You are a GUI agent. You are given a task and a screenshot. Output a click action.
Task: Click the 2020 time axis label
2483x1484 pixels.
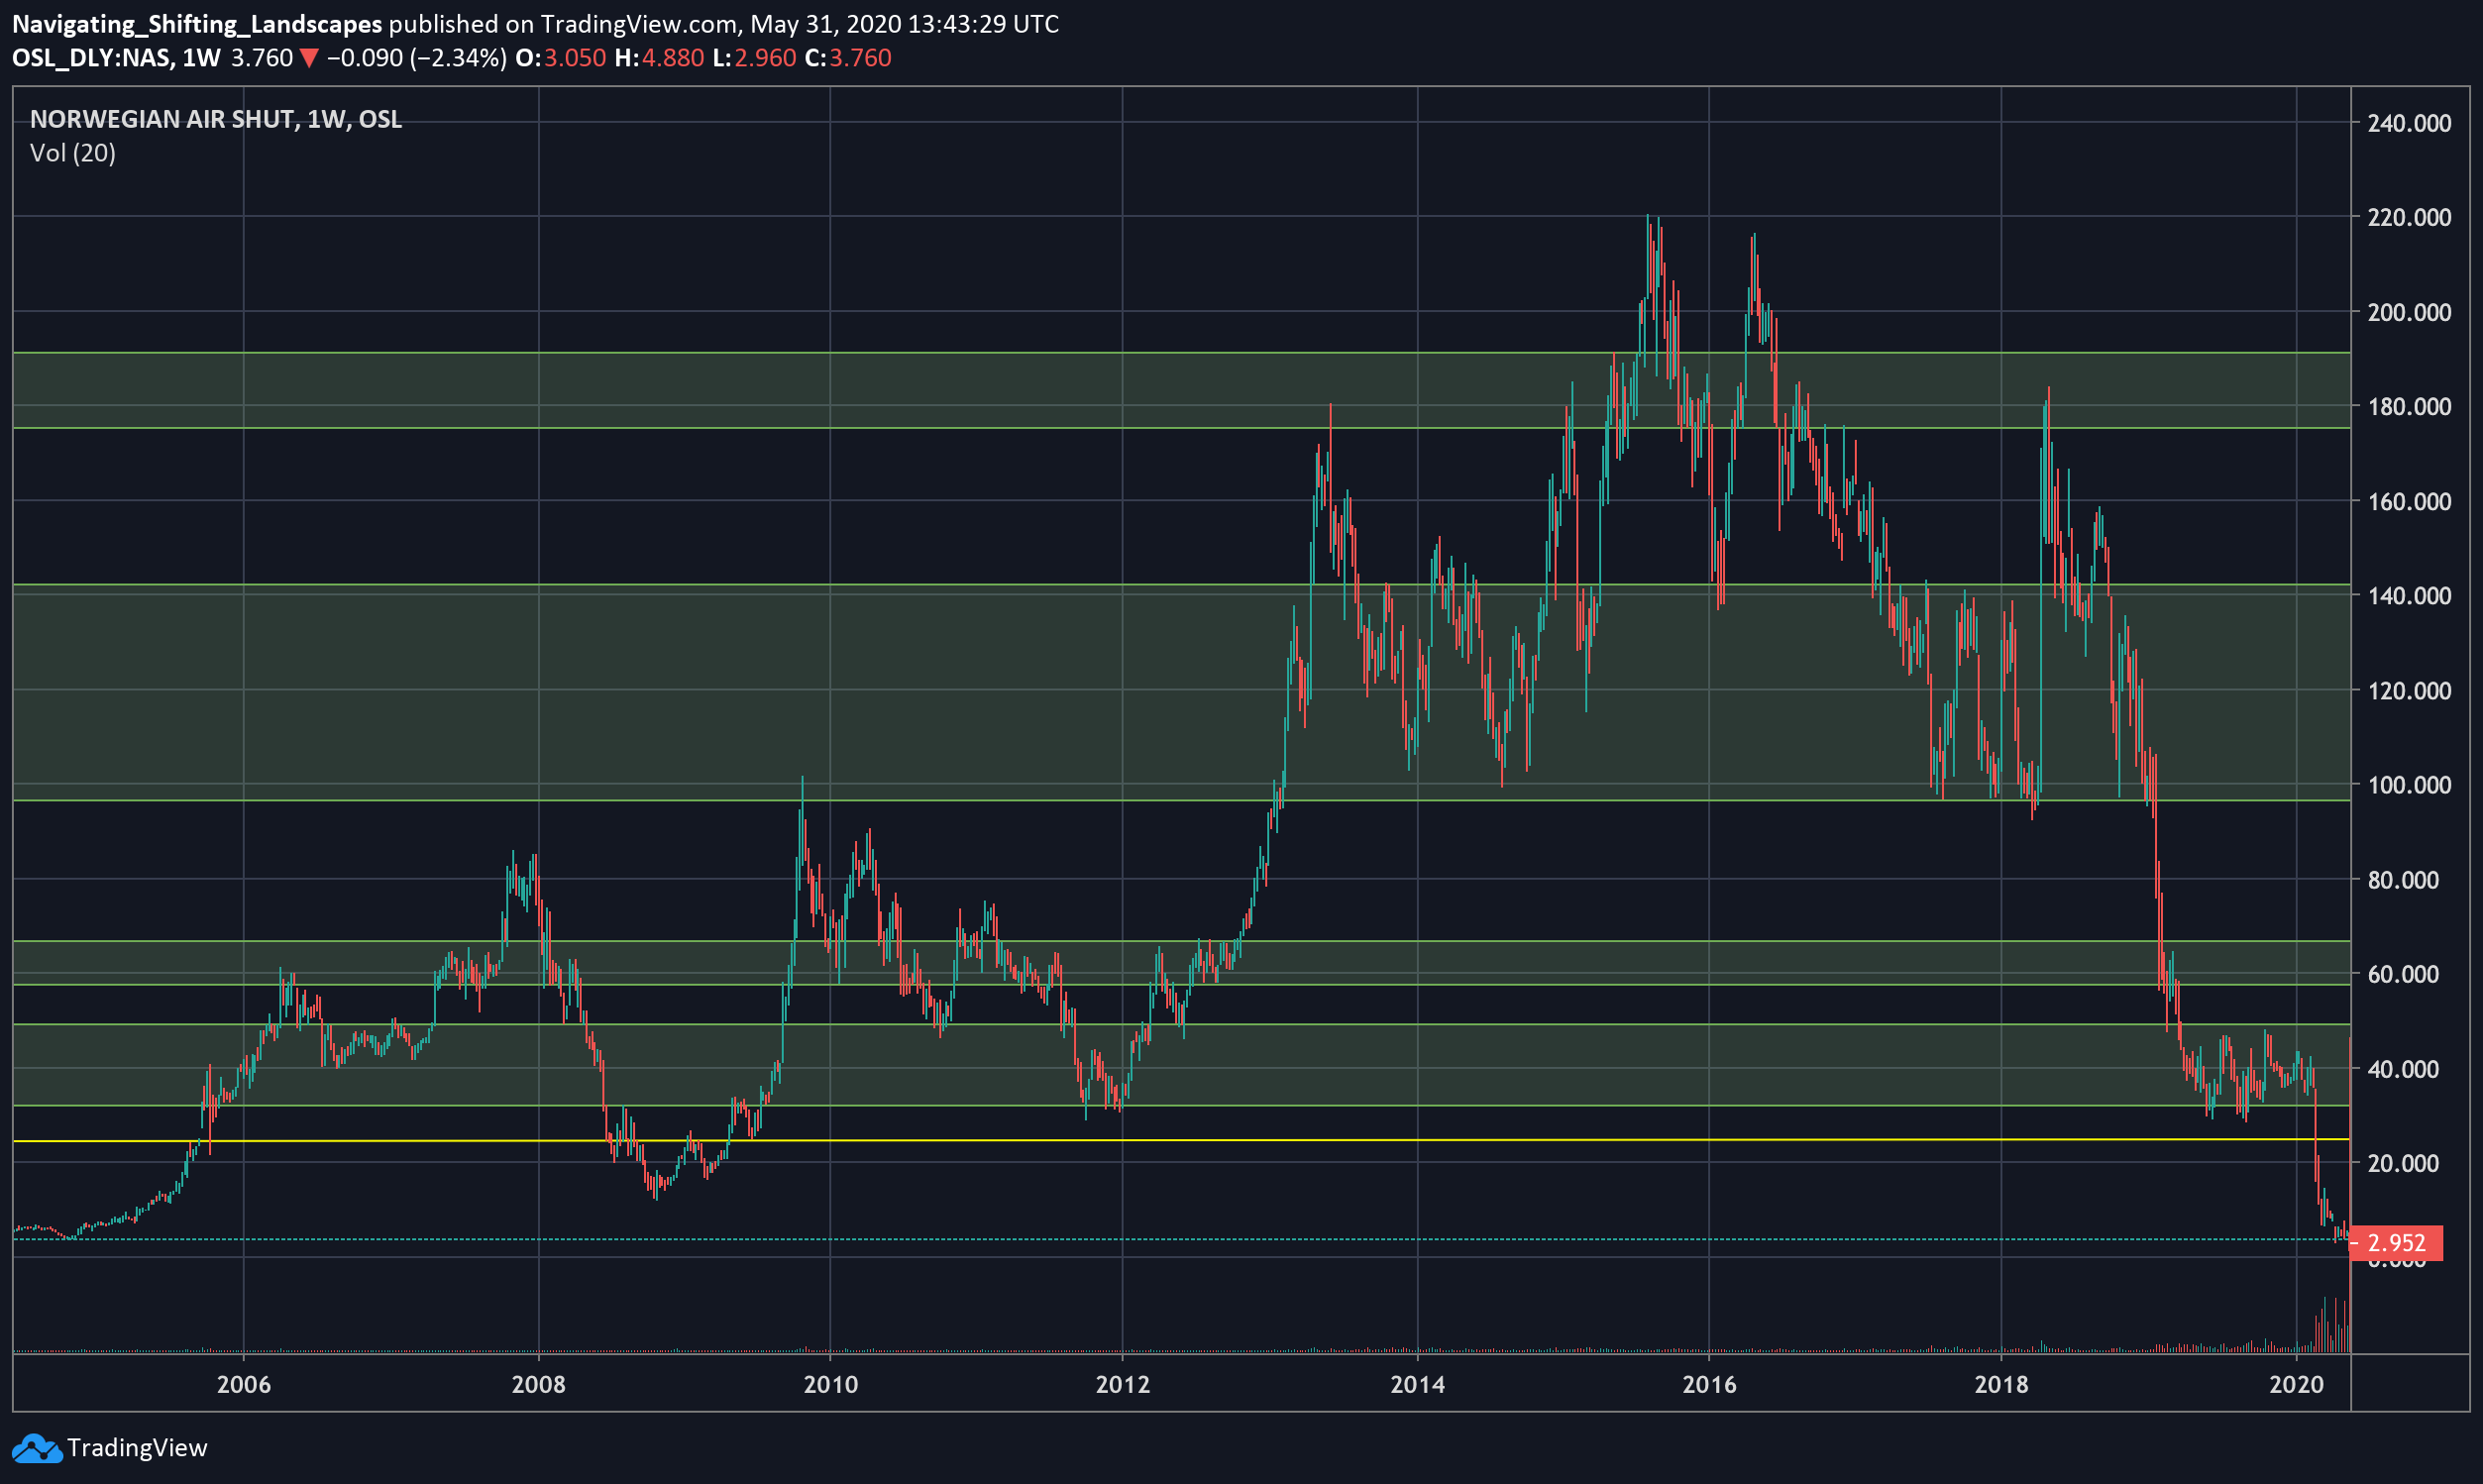point(2297,1384)
